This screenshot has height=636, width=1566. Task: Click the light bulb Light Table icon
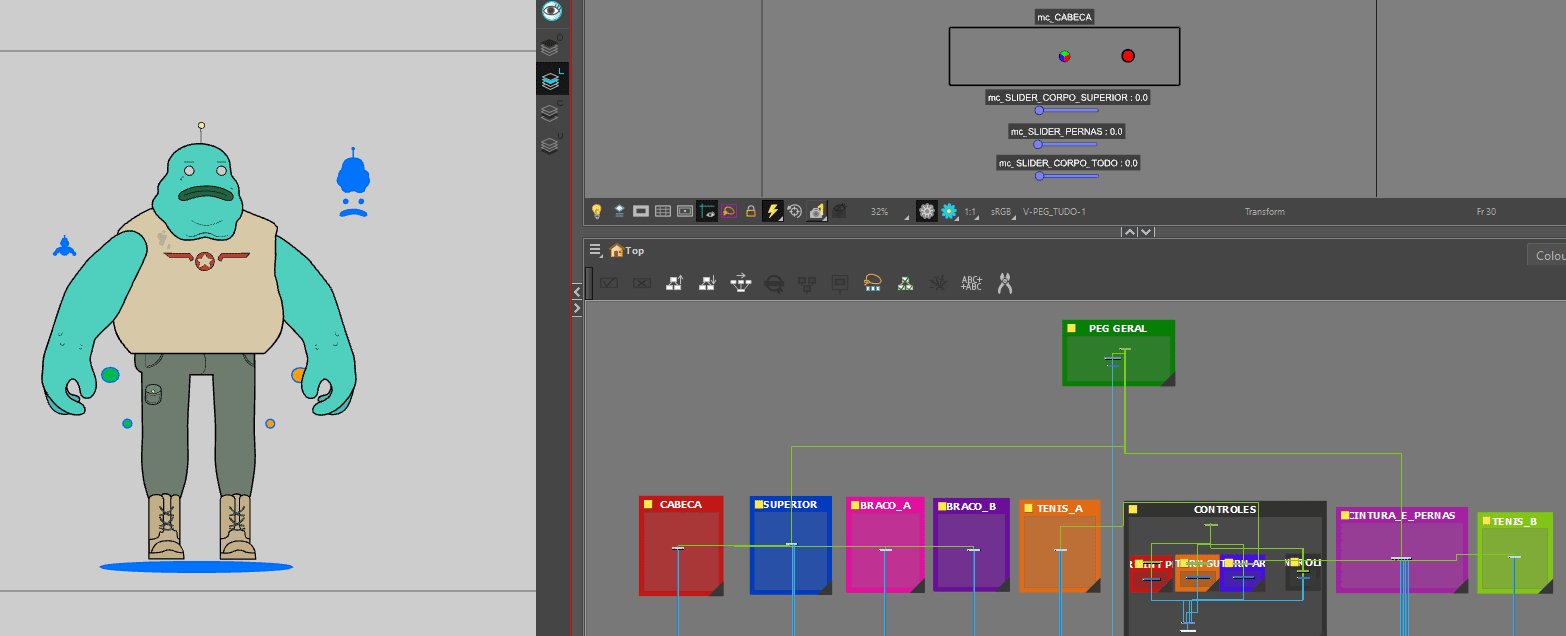[597, 211]
